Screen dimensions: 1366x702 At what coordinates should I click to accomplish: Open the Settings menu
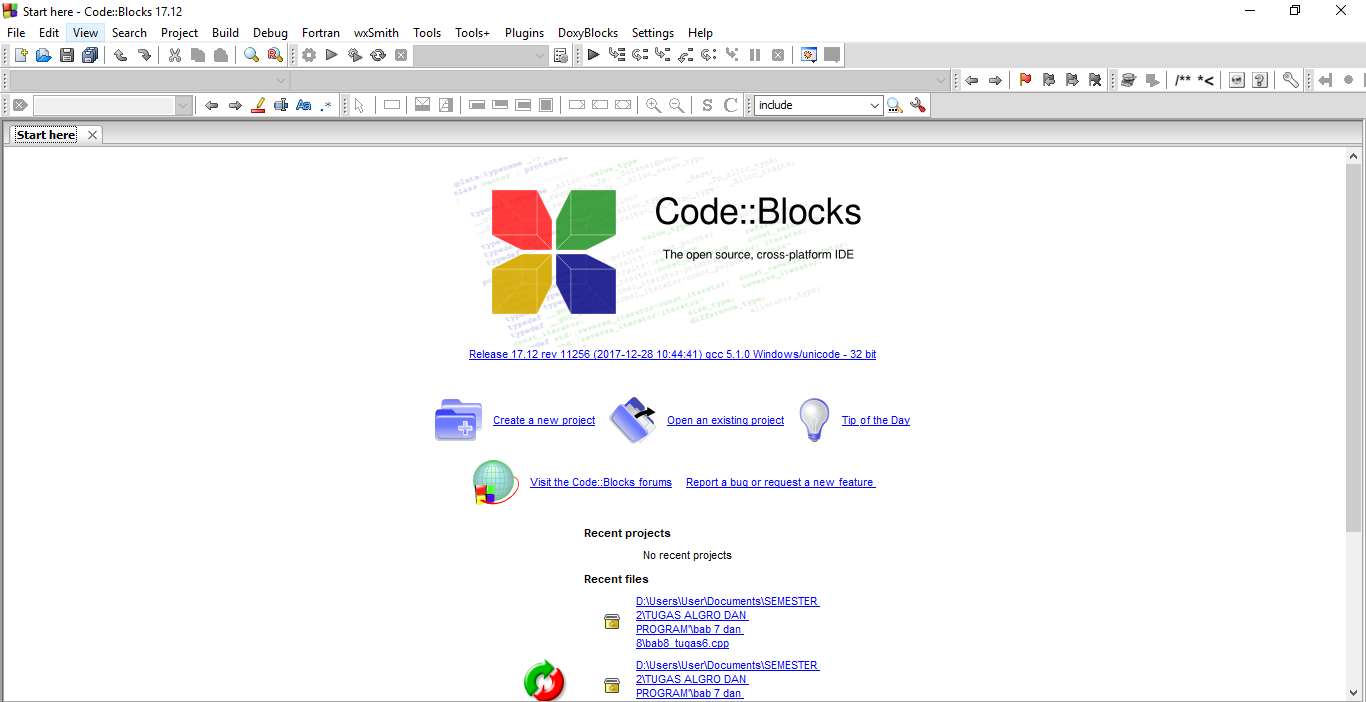pyautogui.click(x=653, y=32)
